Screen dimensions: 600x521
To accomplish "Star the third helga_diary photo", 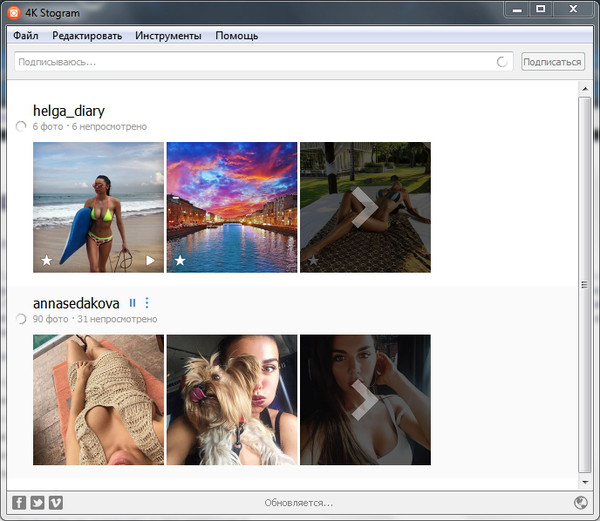I will (313, 261).
